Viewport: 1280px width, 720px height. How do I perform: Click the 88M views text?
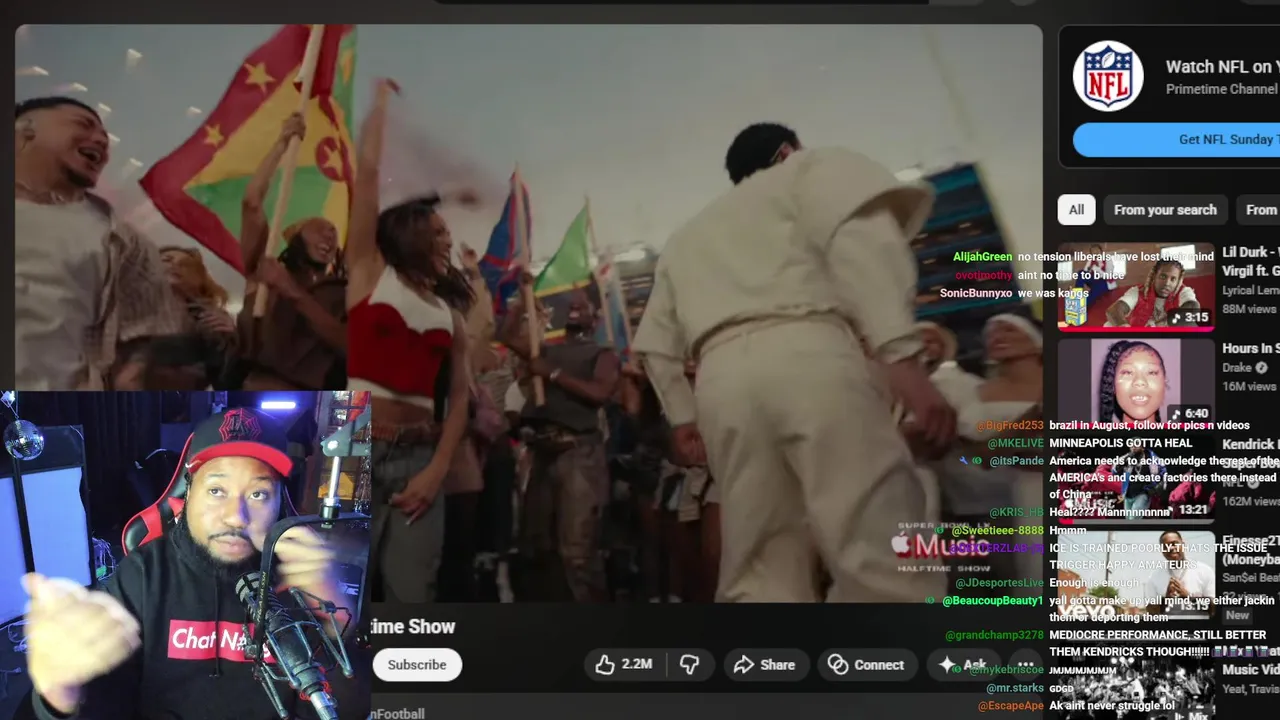pyautogui.click(x=1249, y=310)
